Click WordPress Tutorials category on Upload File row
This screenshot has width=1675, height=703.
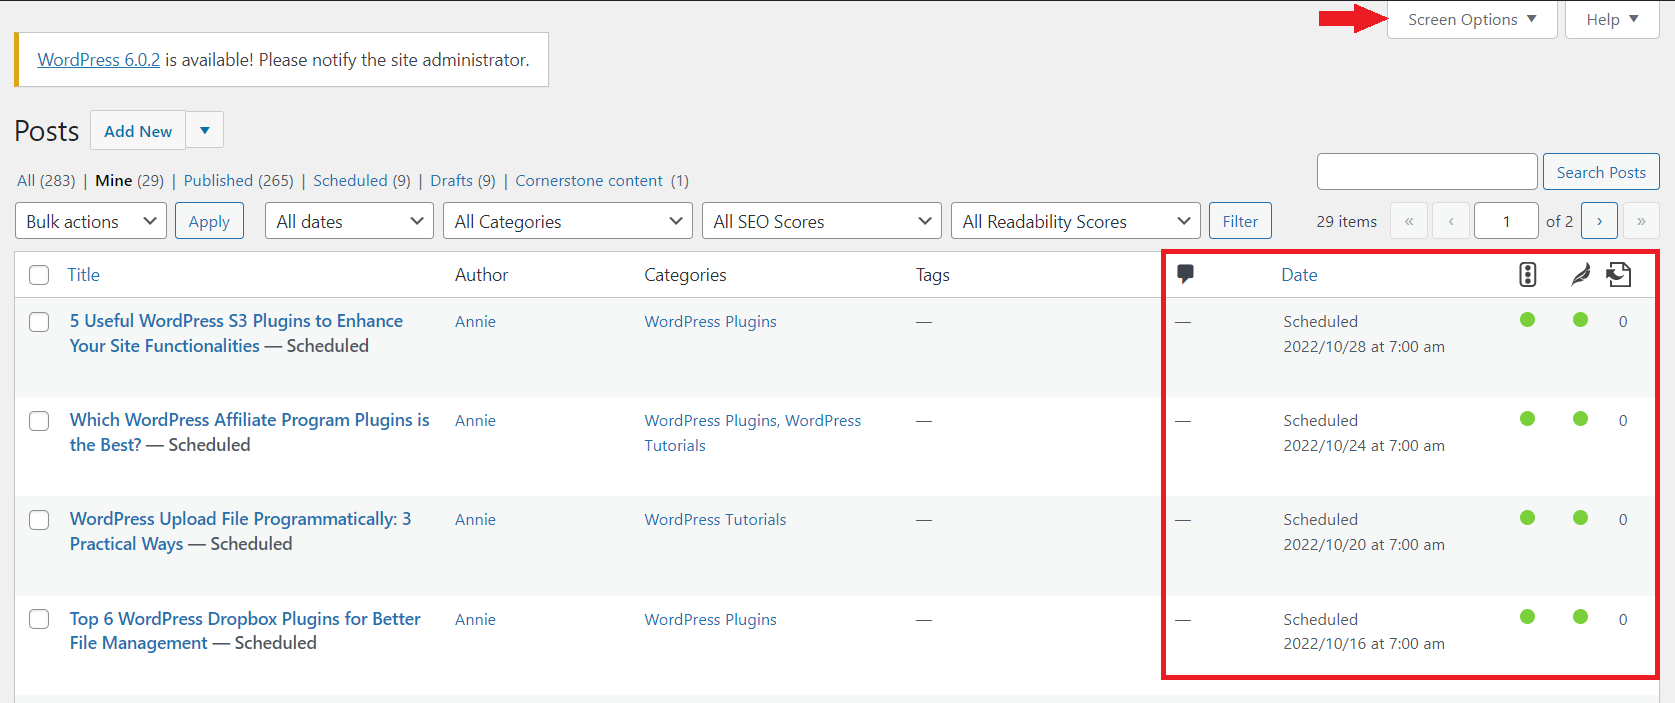click(715, 520)
